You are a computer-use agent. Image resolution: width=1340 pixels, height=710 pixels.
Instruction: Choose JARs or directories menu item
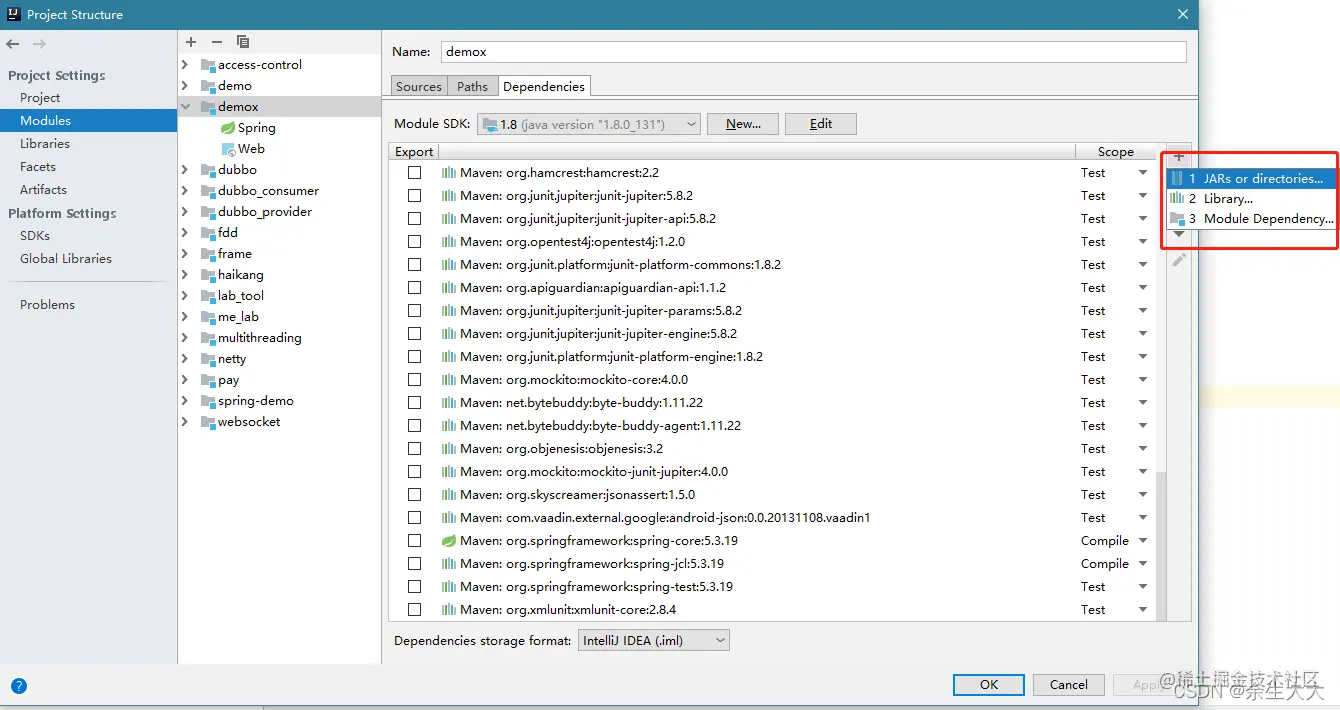1251,179
